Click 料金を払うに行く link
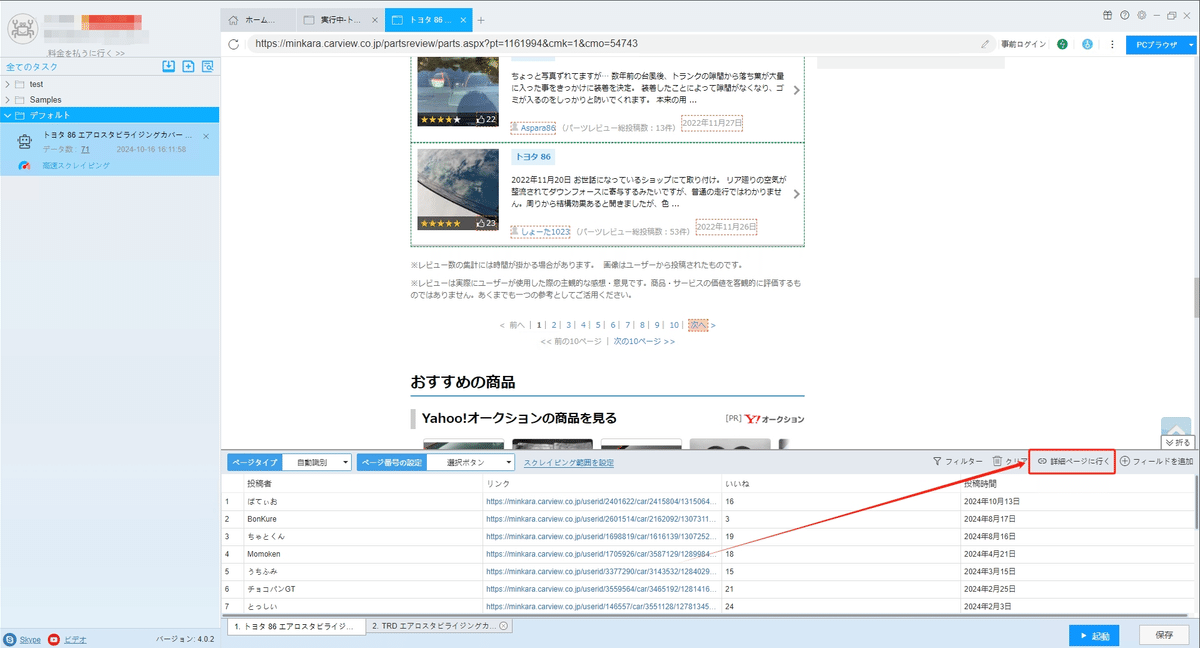Screen dimensions: 1200x648 (86, 53)
